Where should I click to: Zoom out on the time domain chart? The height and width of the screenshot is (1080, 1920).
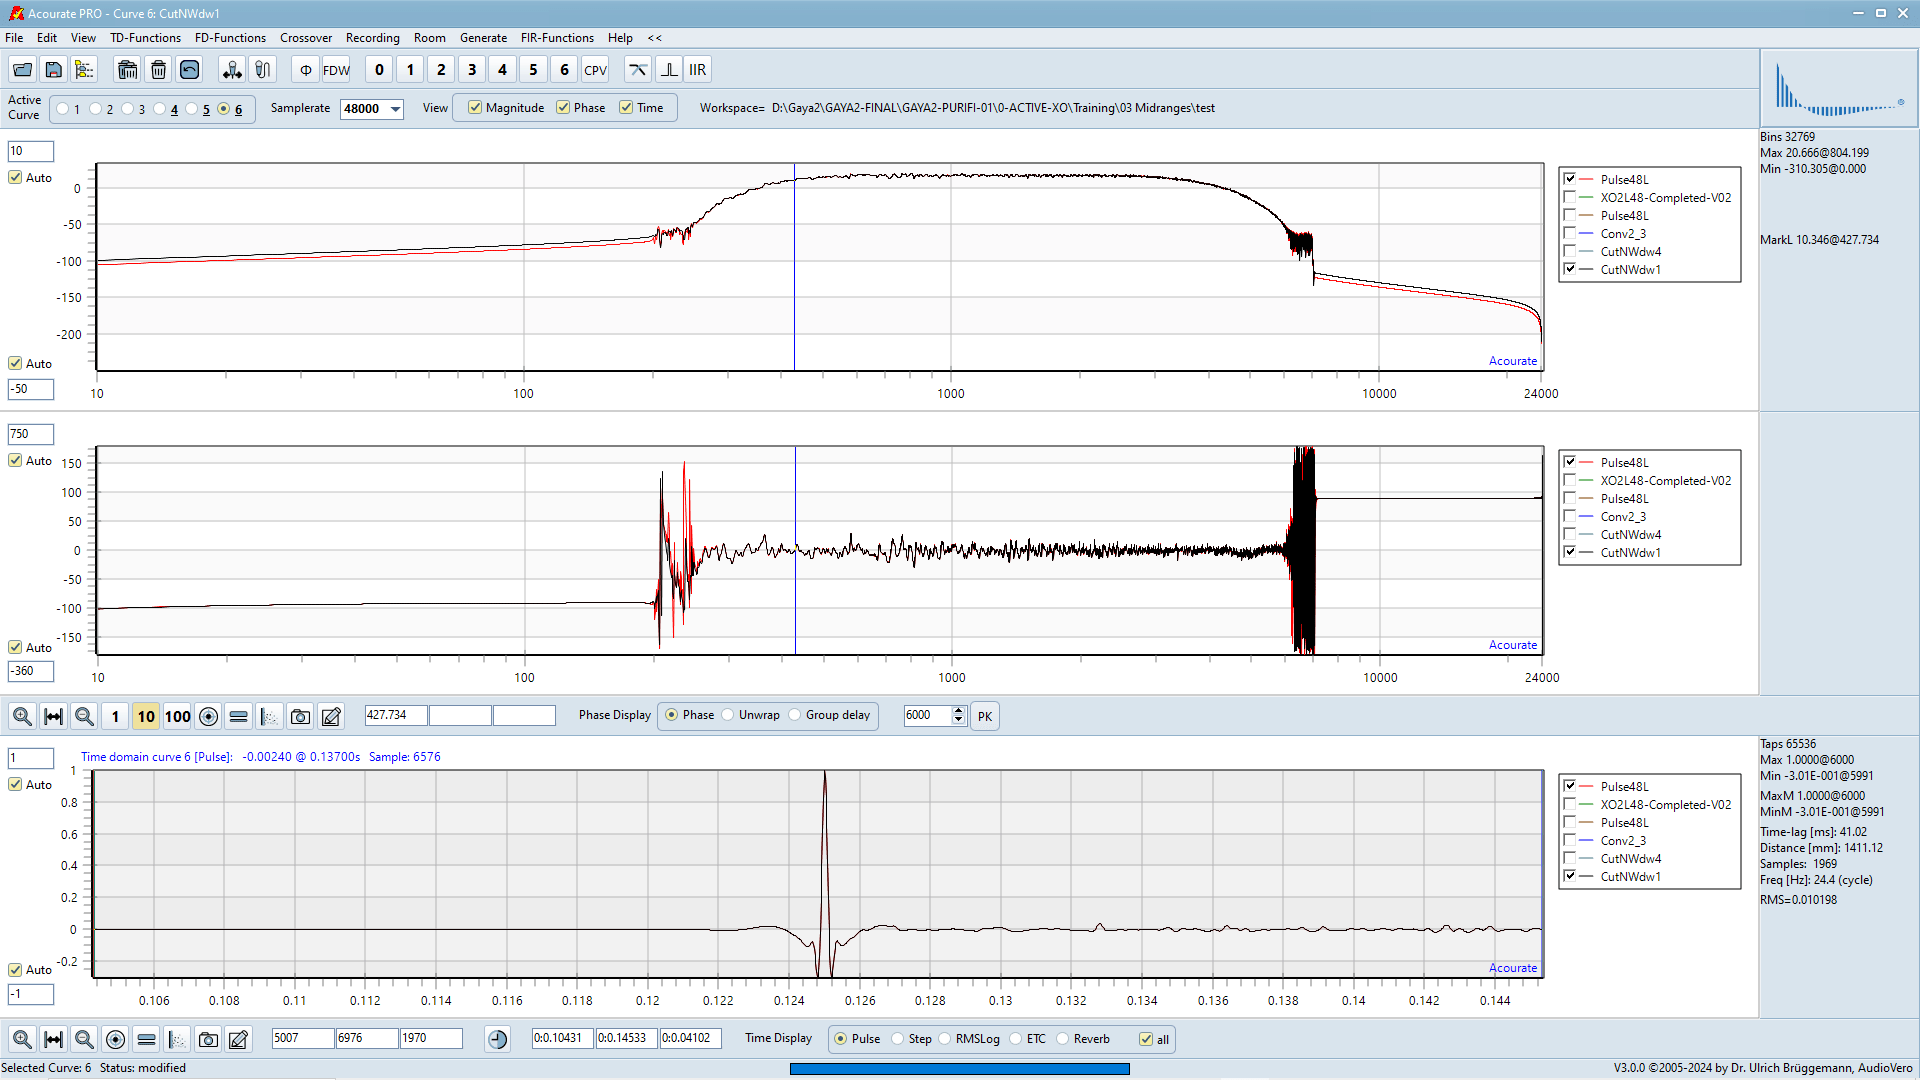click(x=85, y=1039)
